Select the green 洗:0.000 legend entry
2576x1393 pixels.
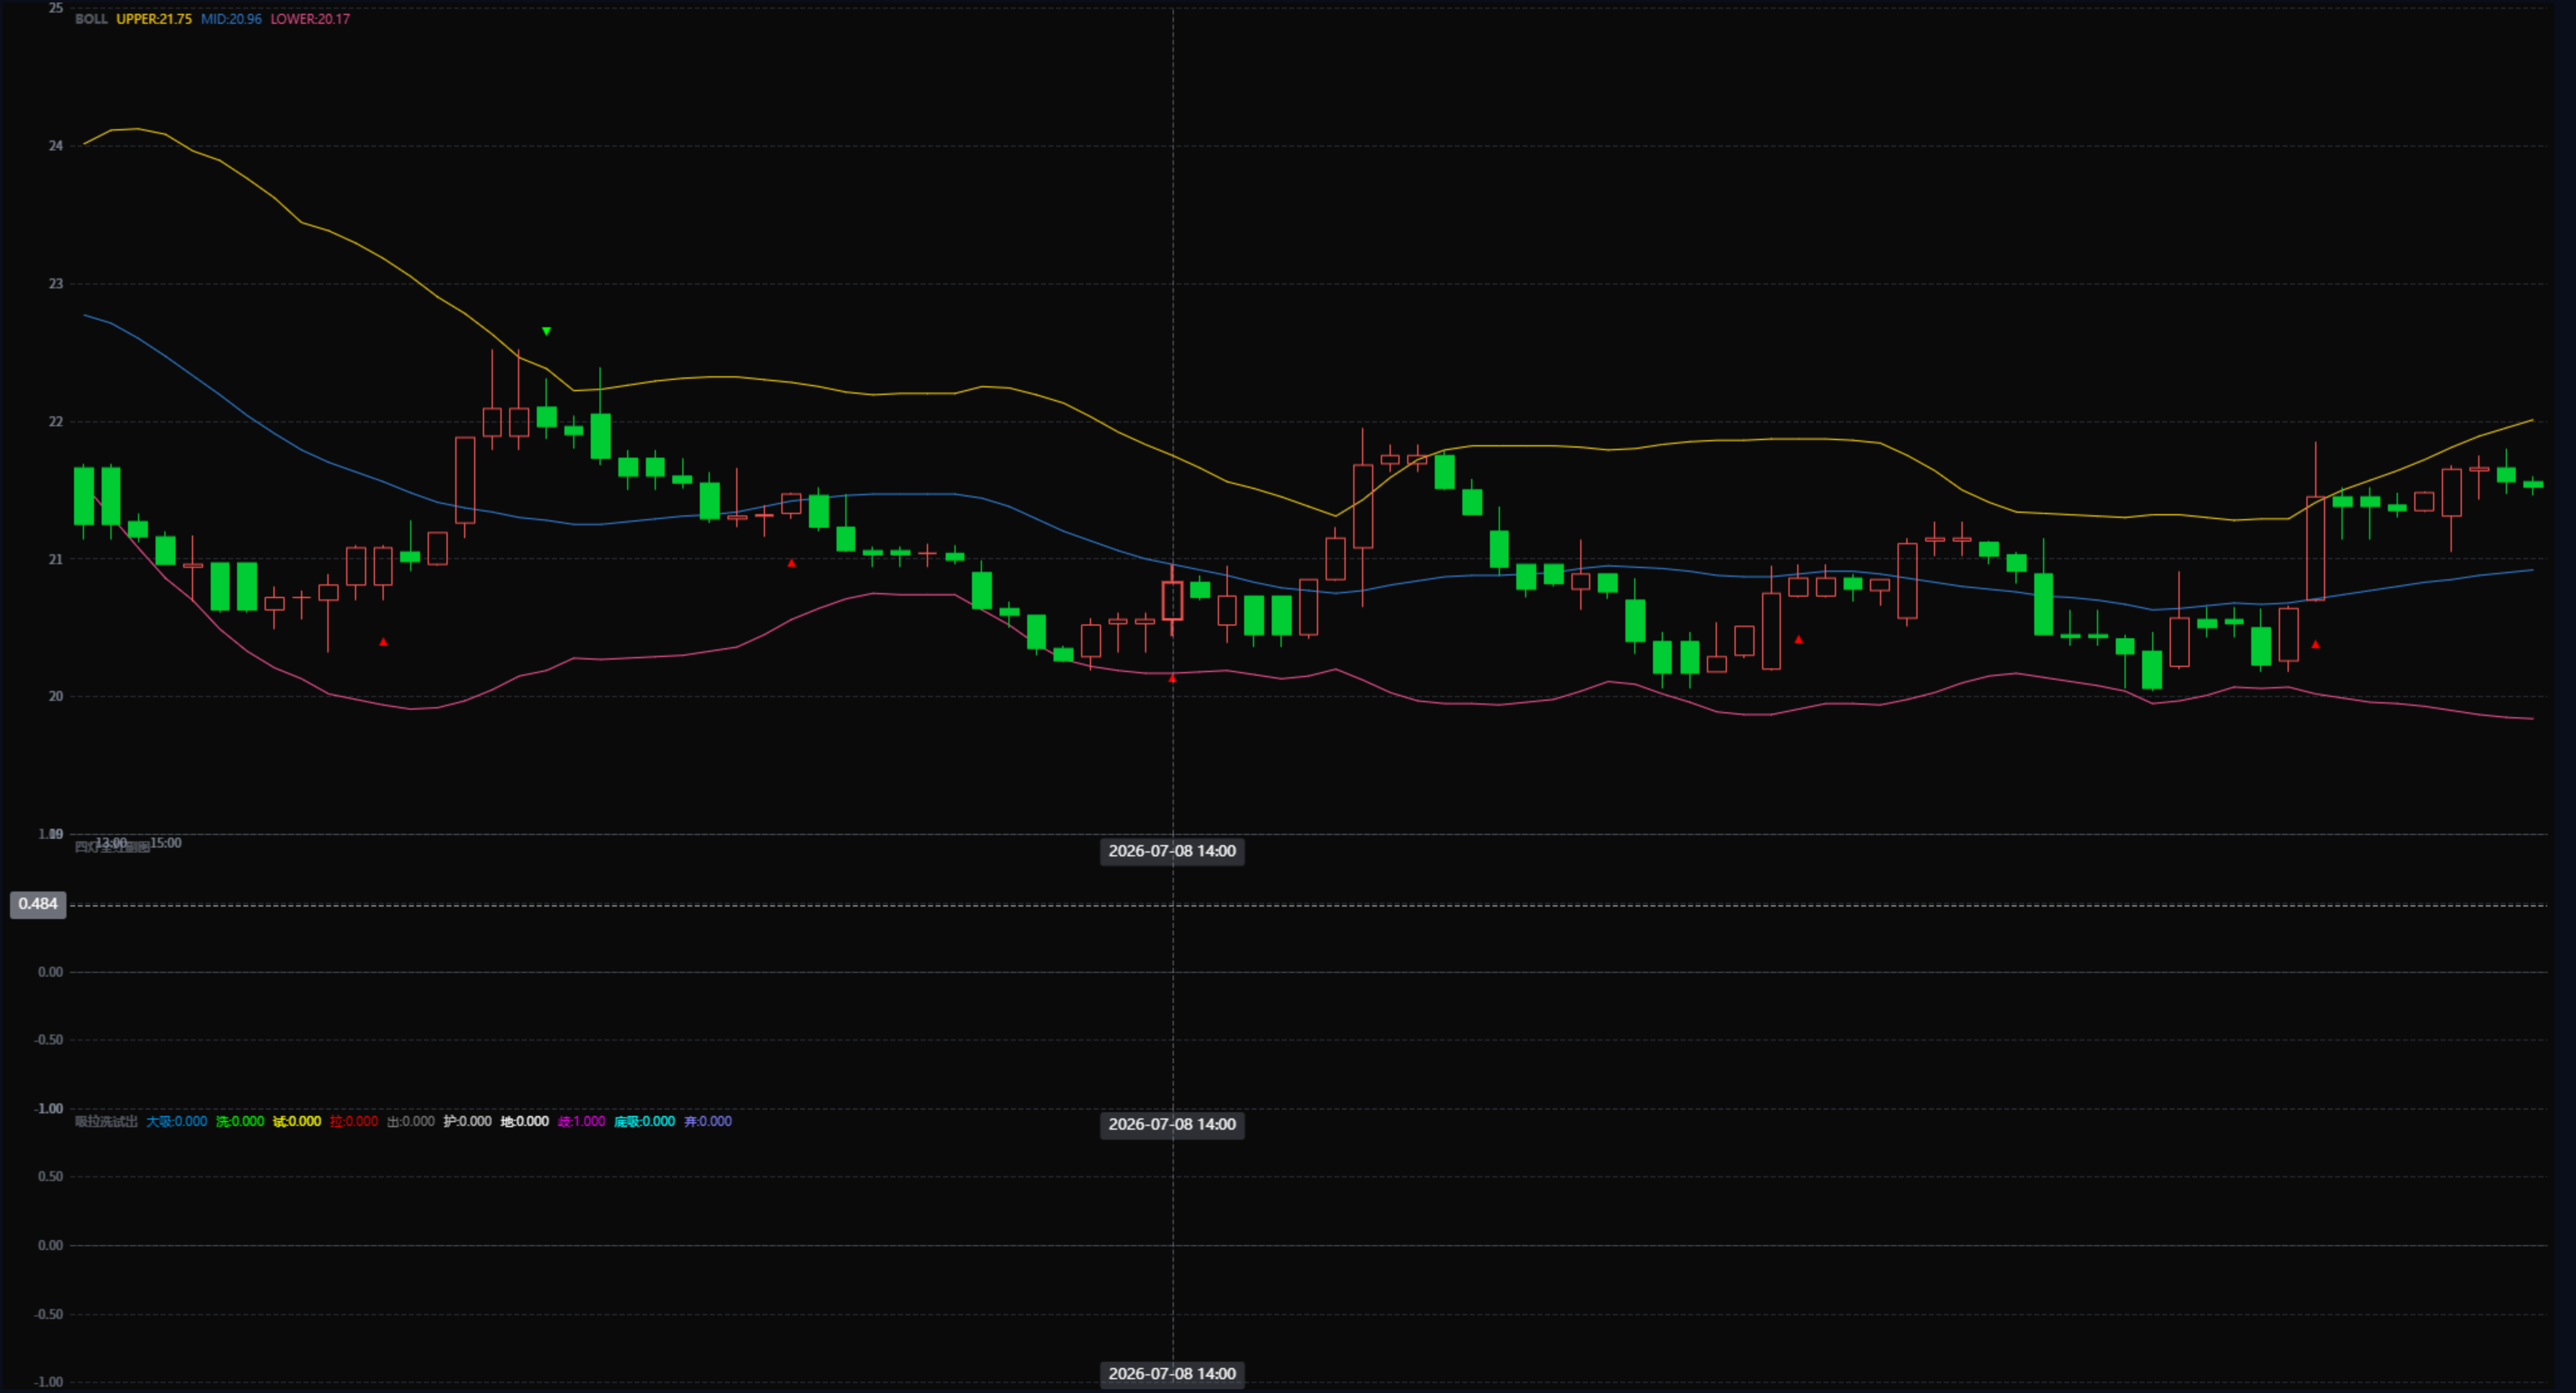click(240, 1121)
